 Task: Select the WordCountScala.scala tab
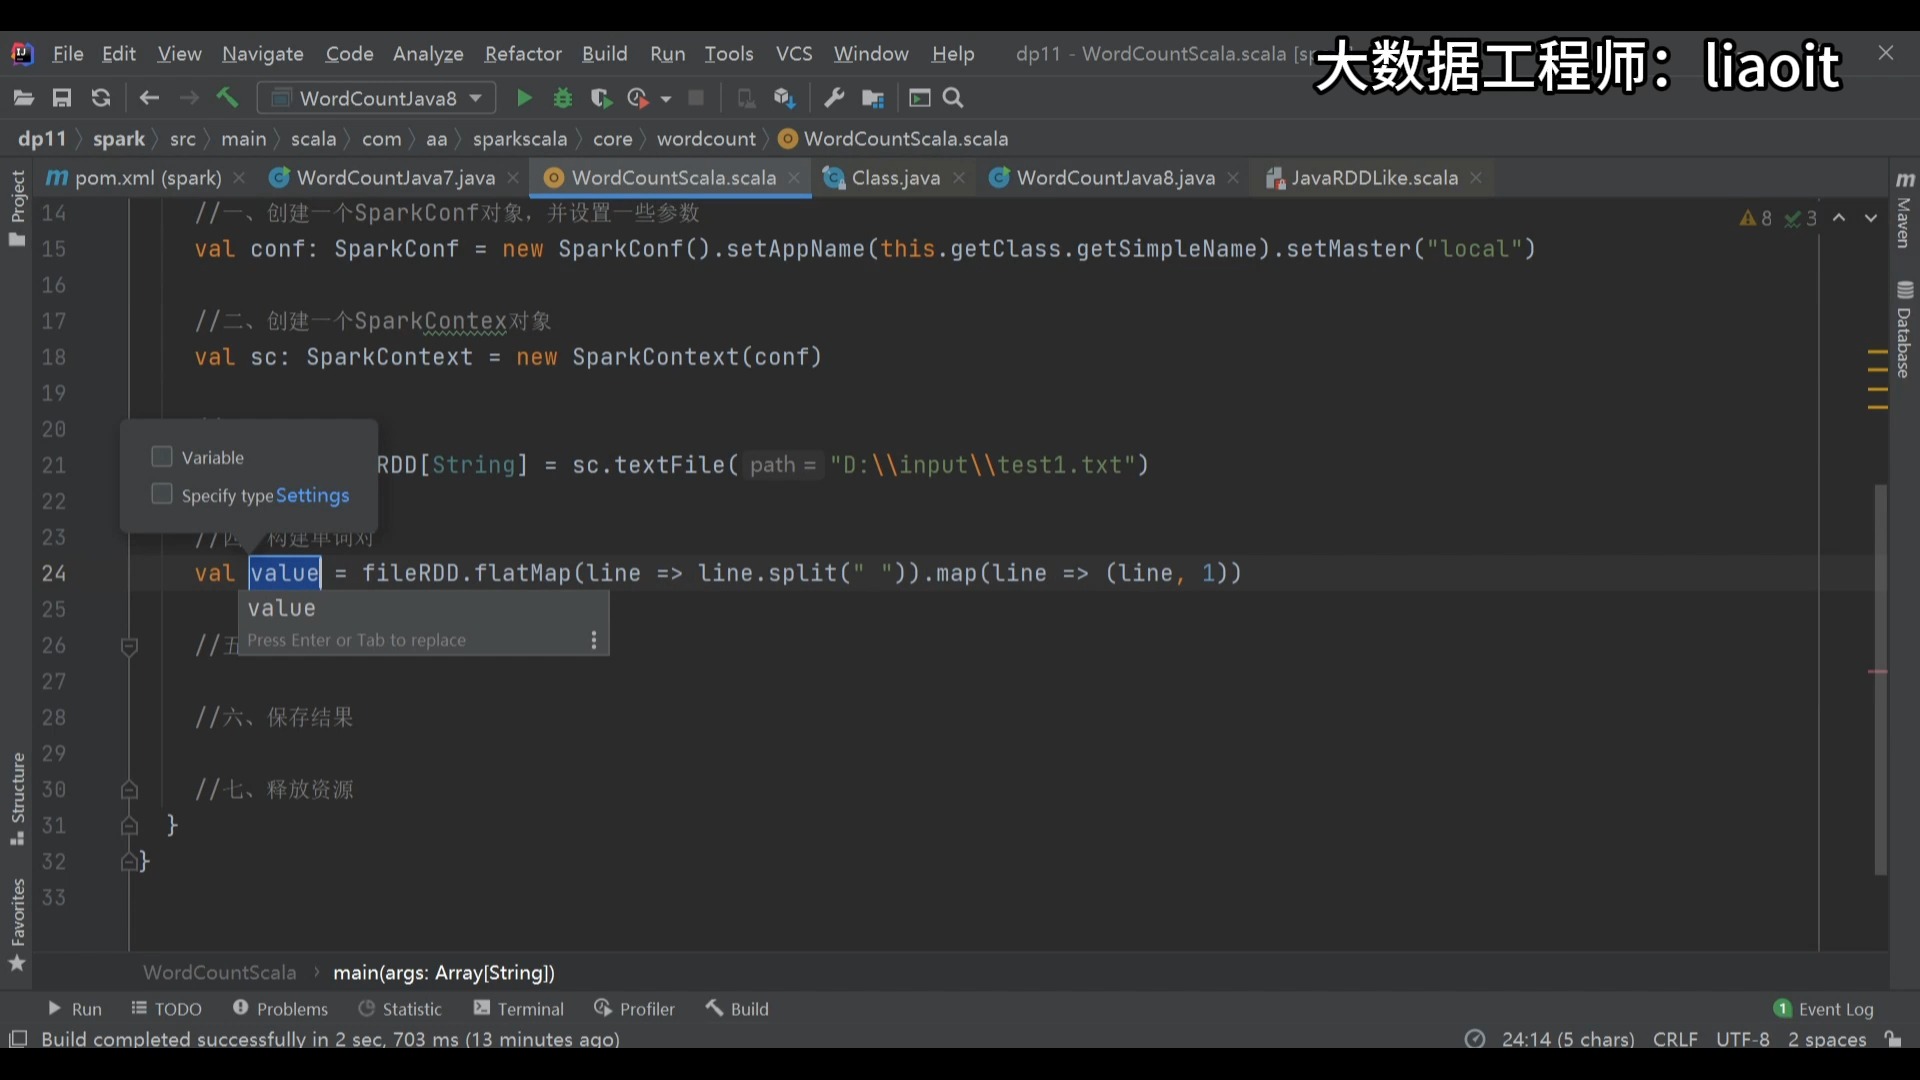673,177
